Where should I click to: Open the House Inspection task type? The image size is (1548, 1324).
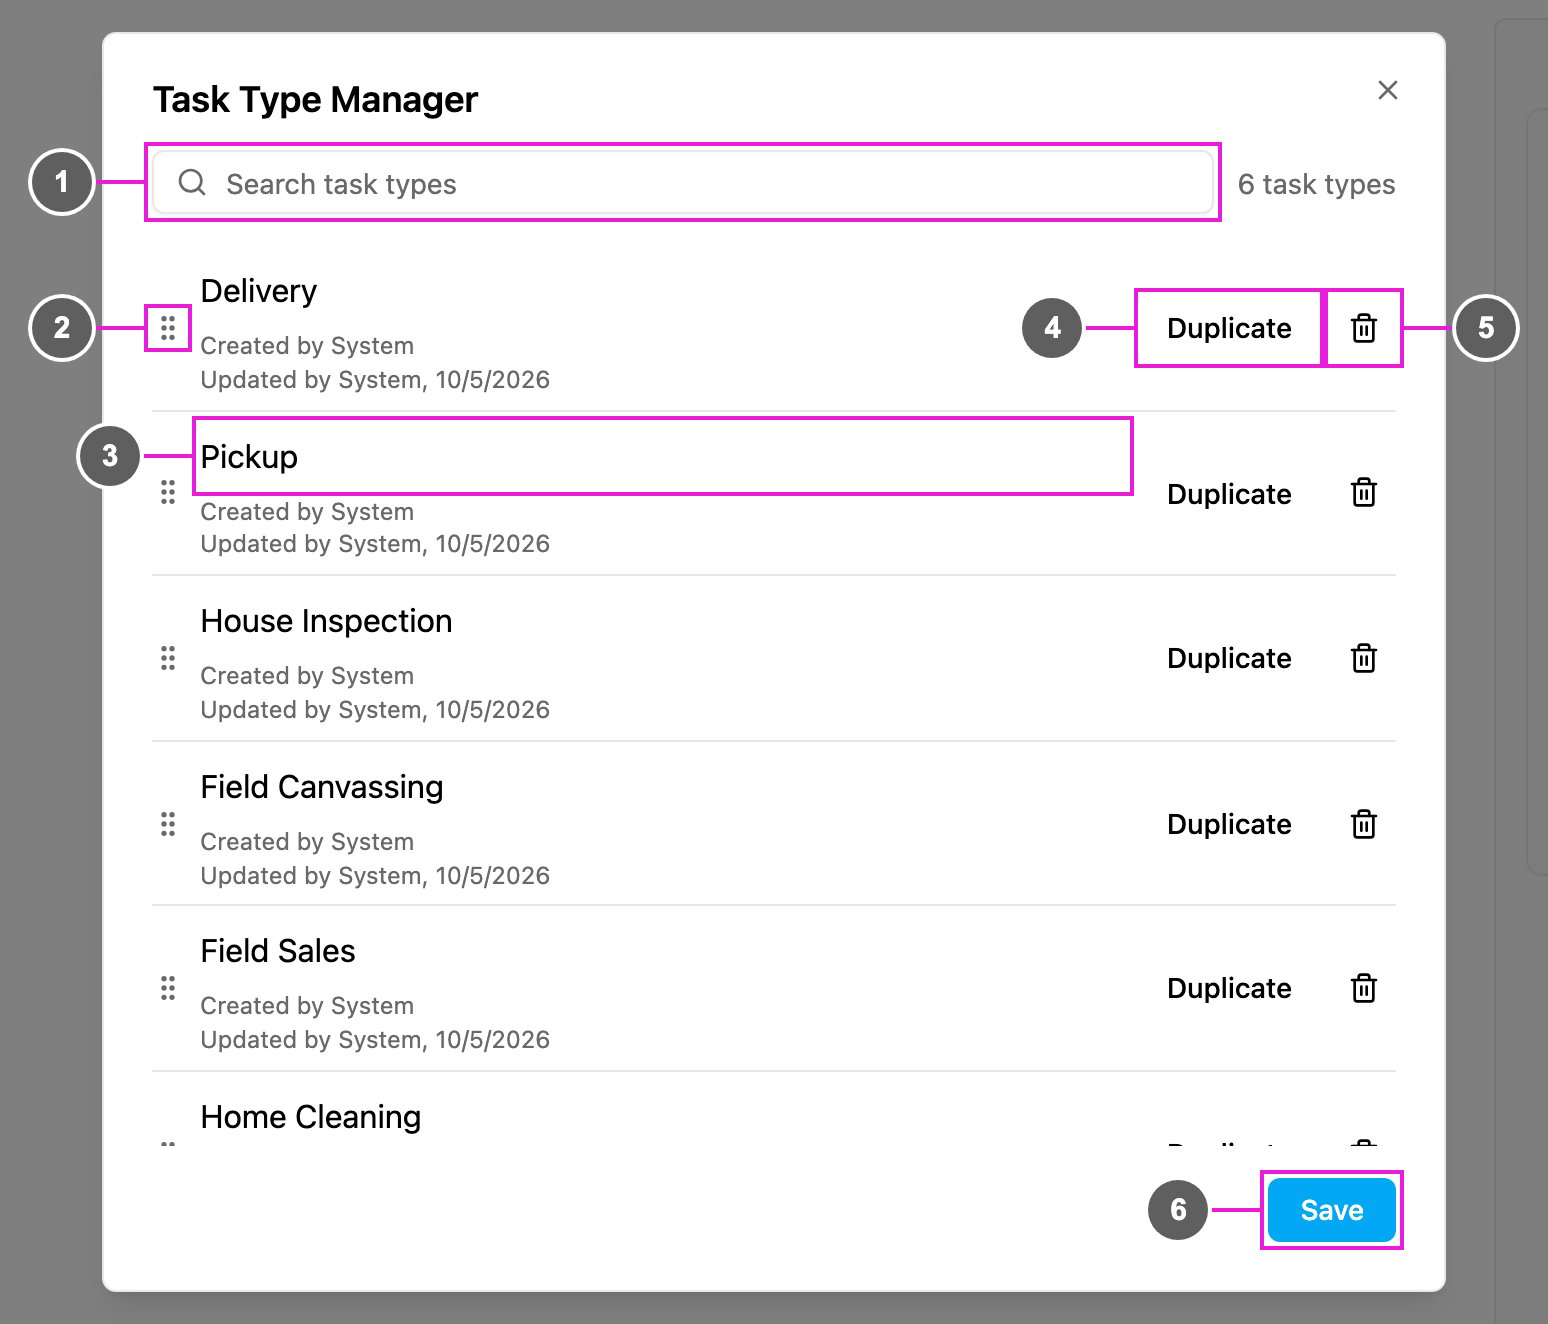[x=326, y=621]
